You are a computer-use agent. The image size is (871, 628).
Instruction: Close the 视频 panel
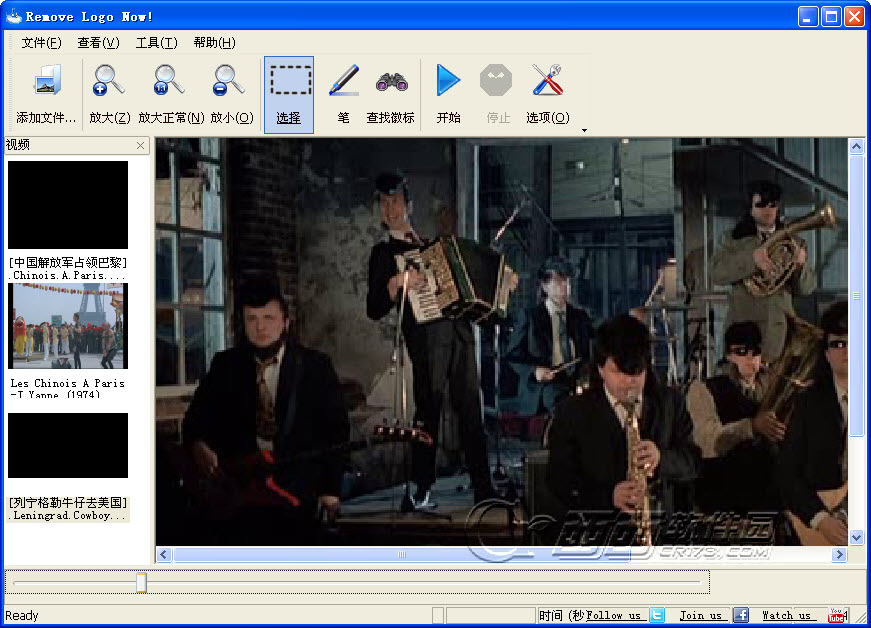(x=141, y=146)
